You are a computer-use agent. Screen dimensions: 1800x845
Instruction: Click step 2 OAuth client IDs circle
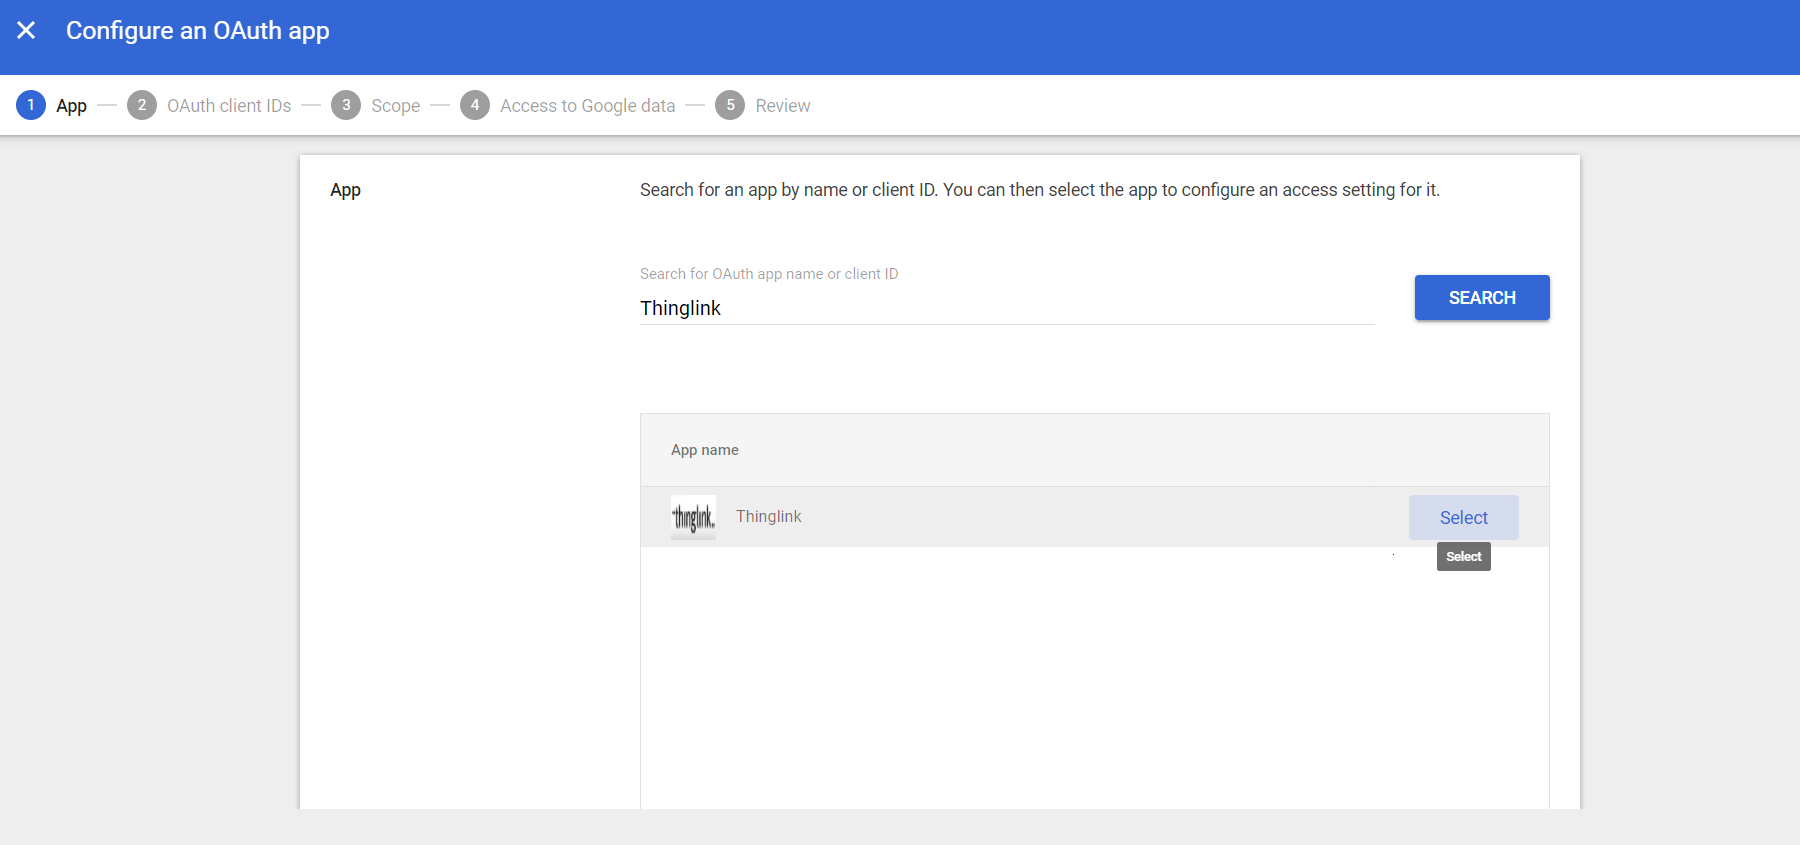point(142,105)
